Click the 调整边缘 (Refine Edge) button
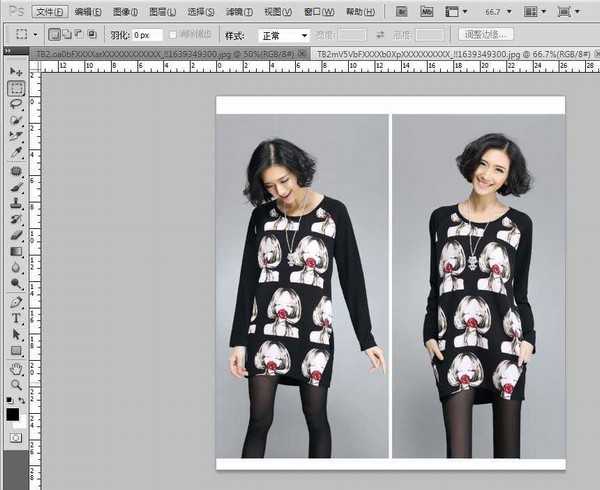The height and width of the screenshot is (490, 600). [x=485, y=35]
